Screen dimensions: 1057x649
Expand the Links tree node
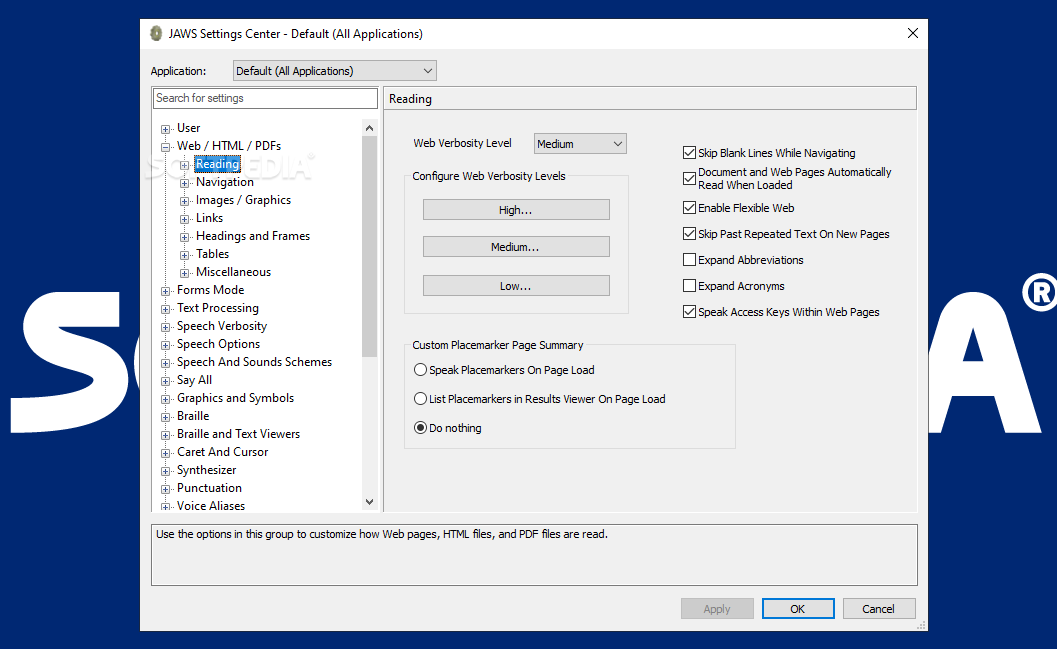click(x=184, y=219)
